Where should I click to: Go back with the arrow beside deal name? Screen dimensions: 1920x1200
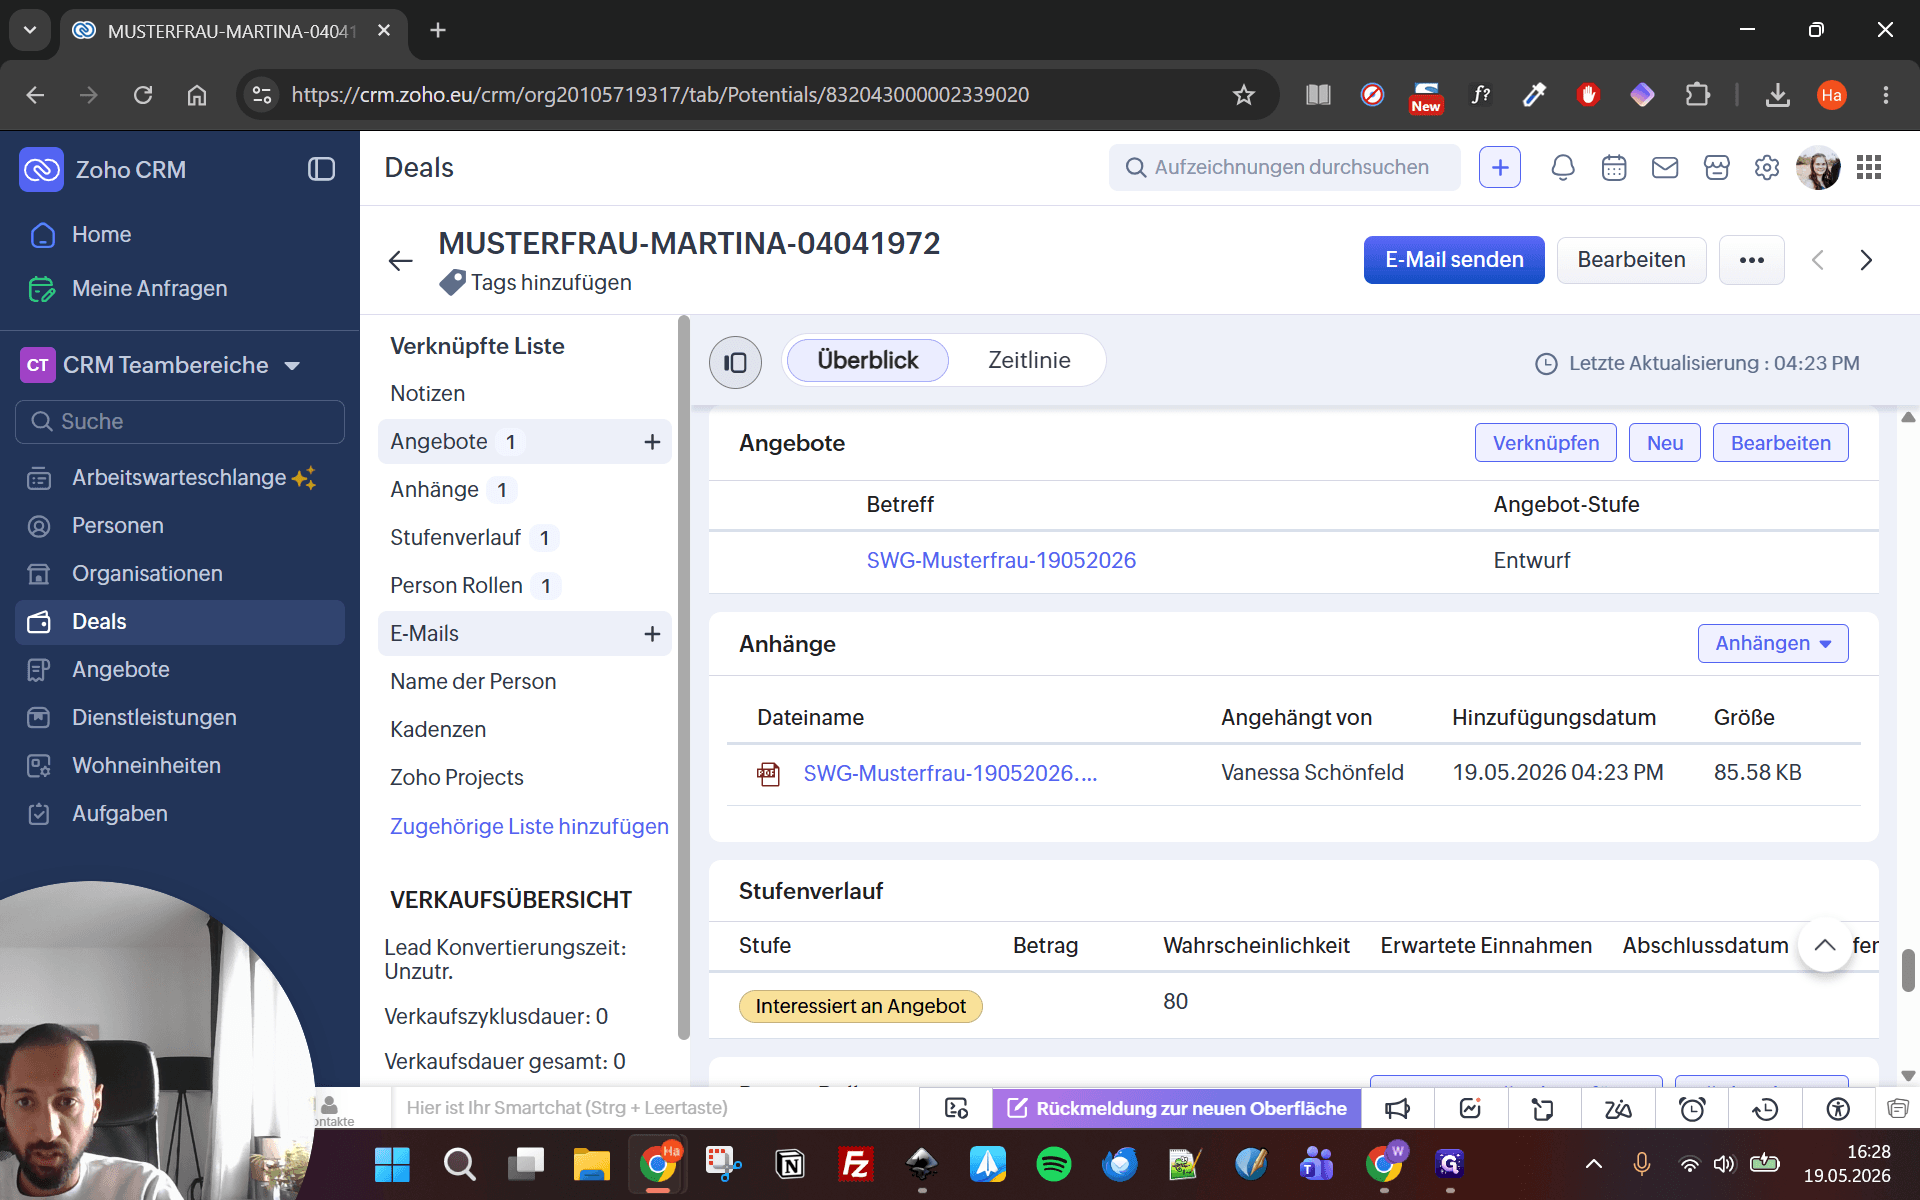click(x=400, y=261)
